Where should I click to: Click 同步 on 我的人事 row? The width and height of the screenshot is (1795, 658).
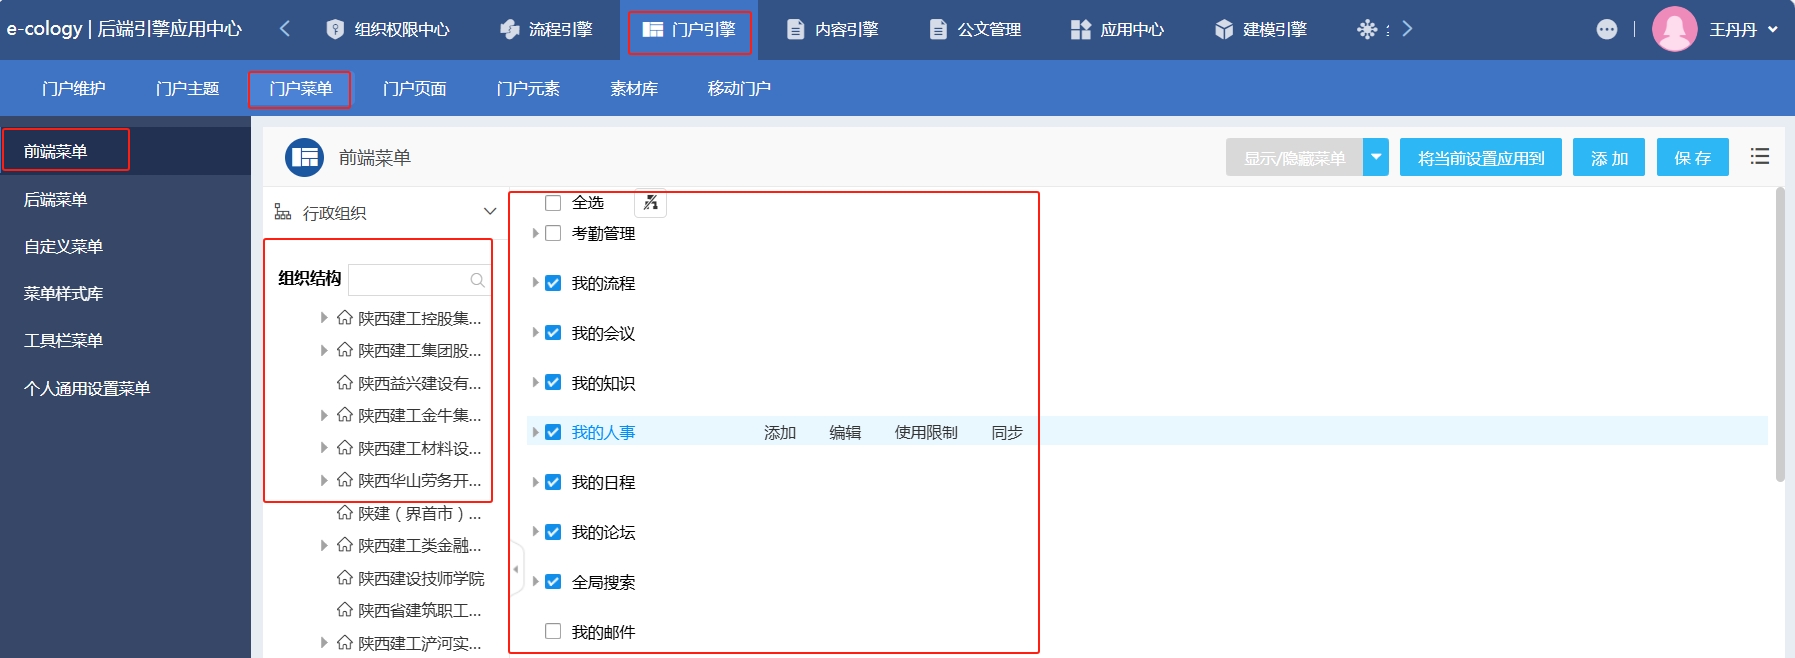pyautogui.click(x=1007, y=432)
